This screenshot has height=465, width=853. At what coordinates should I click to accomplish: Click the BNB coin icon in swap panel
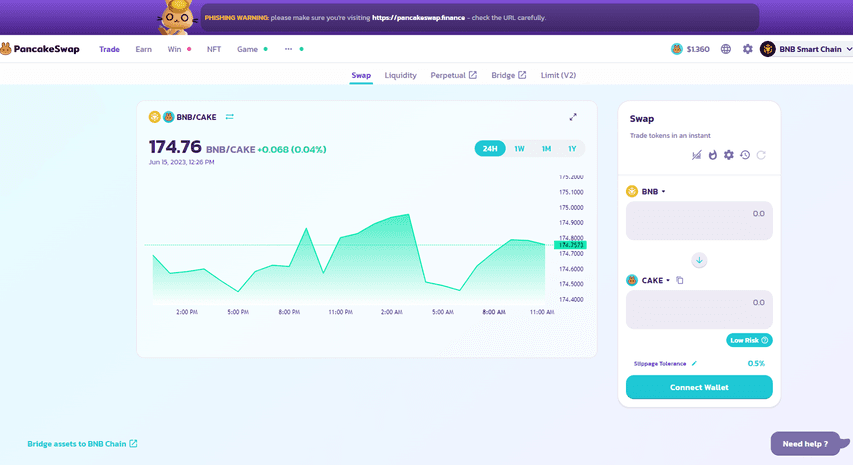click(632, 191)
